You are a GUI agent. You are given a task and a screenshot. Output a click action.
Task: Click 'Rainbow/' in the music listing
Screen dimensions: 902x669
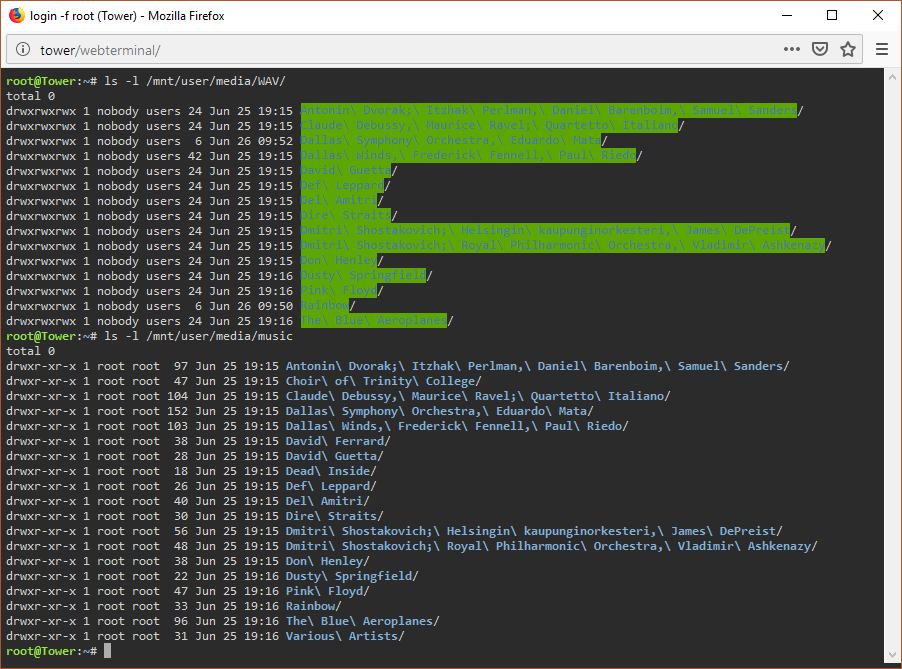(314, 606)
